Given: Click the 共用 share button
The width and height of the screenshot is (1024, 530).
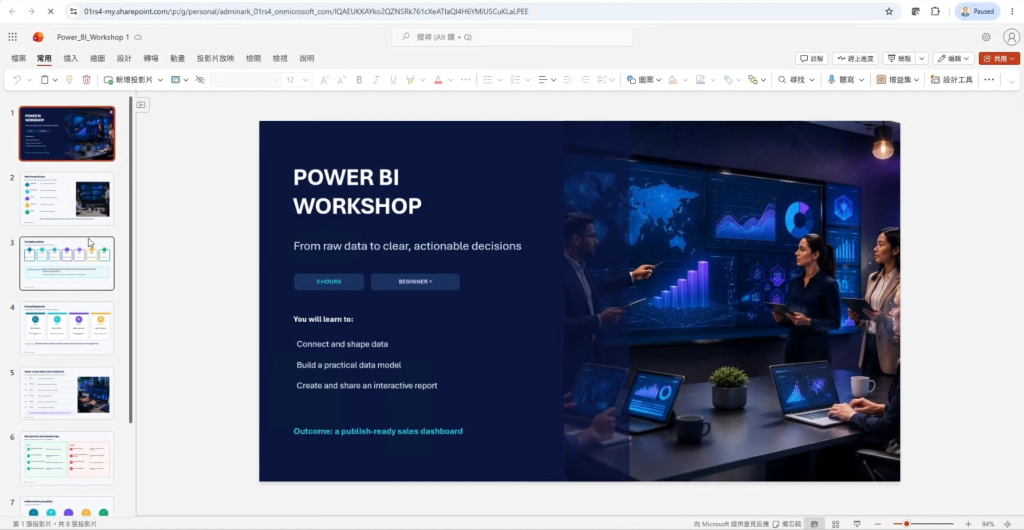Looking at the screenshot, I should [x=999, y=58].
